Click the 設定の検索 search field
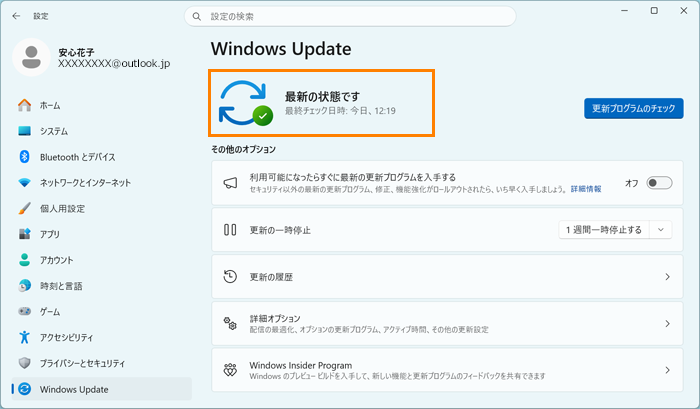This screenshot has height=409, width=700. tap(350, 17)
